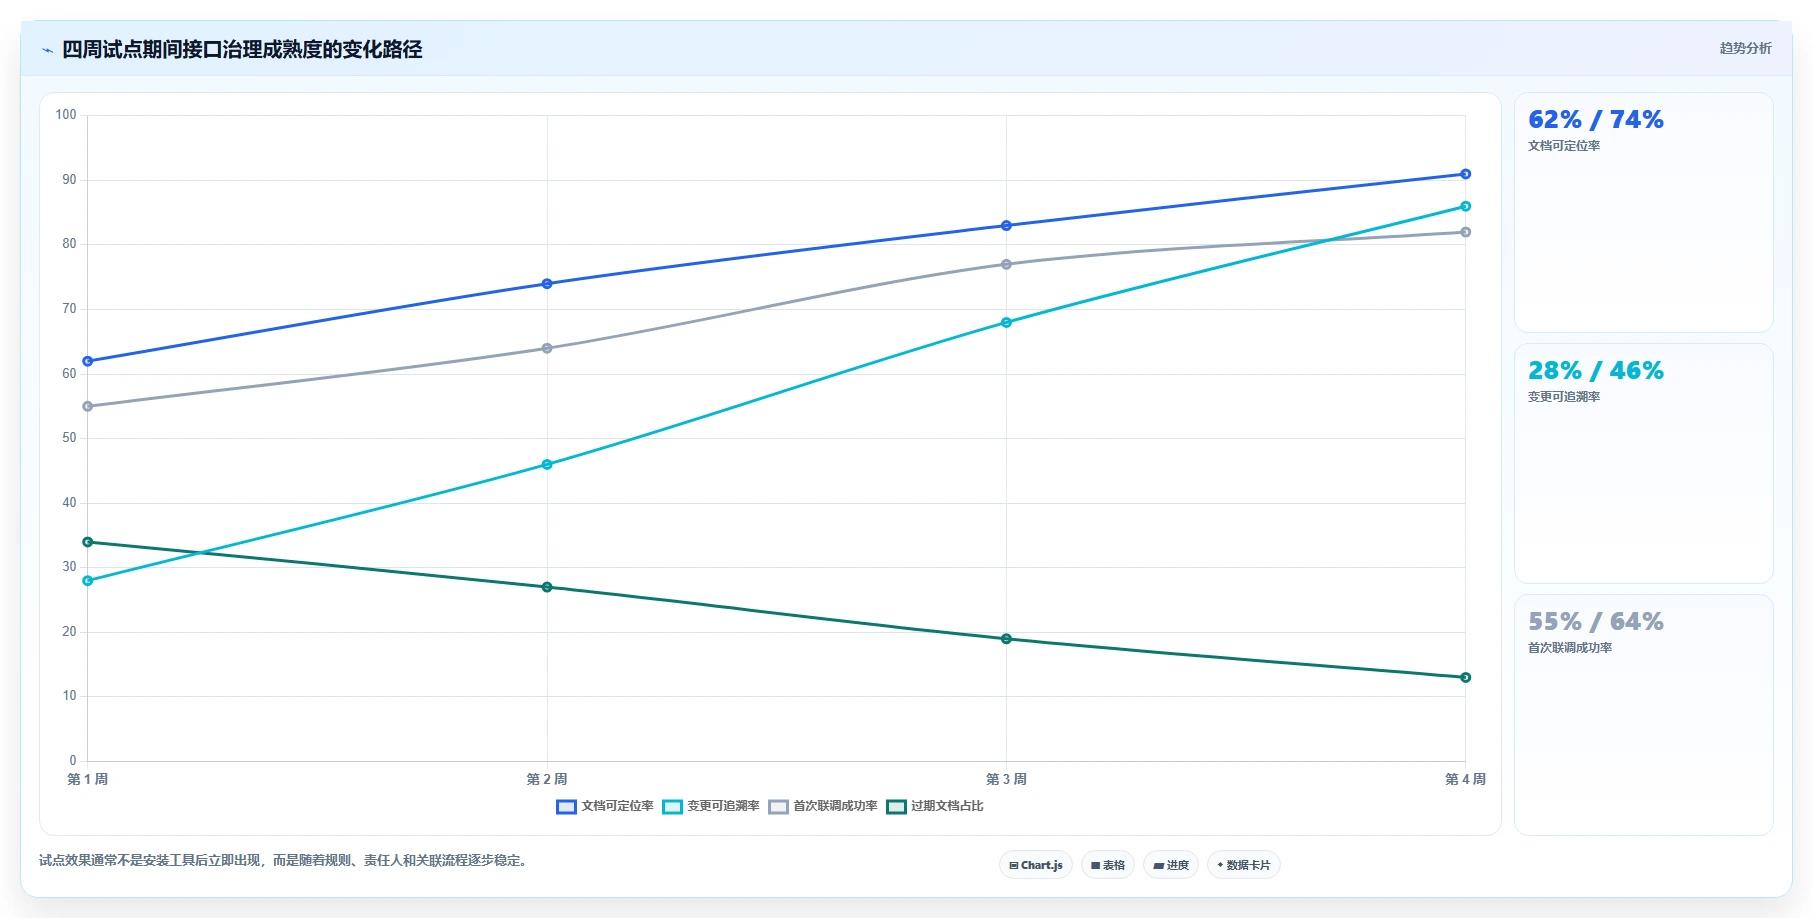Click the 首次联调成功率 point at 第 1 周

[x=88, y=406]
